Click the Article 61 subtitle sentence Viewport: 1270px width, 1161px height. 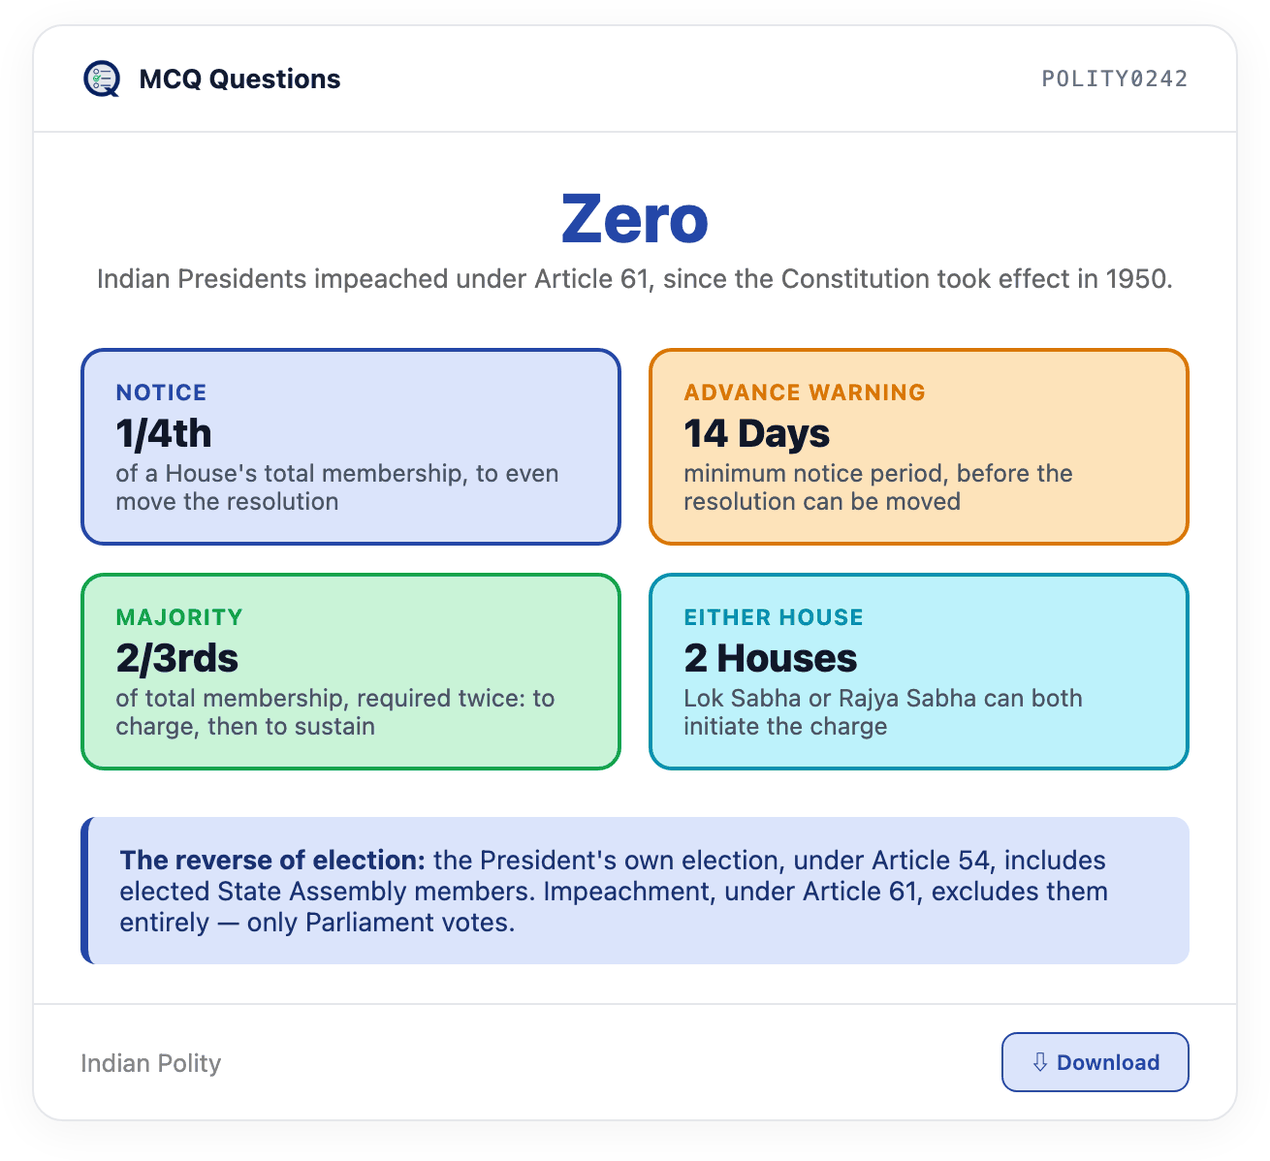[x=635, y=279]
